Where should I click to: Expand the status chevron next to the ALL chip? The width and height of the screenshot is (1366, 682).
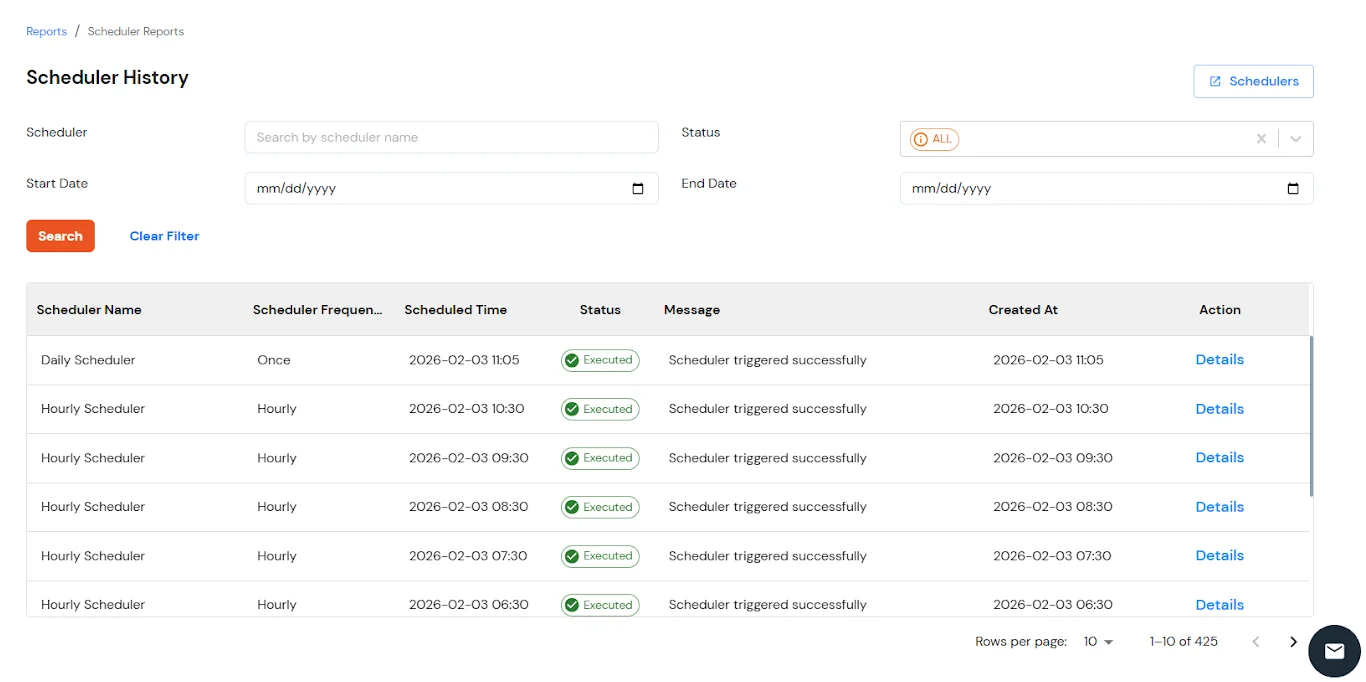1296,139
